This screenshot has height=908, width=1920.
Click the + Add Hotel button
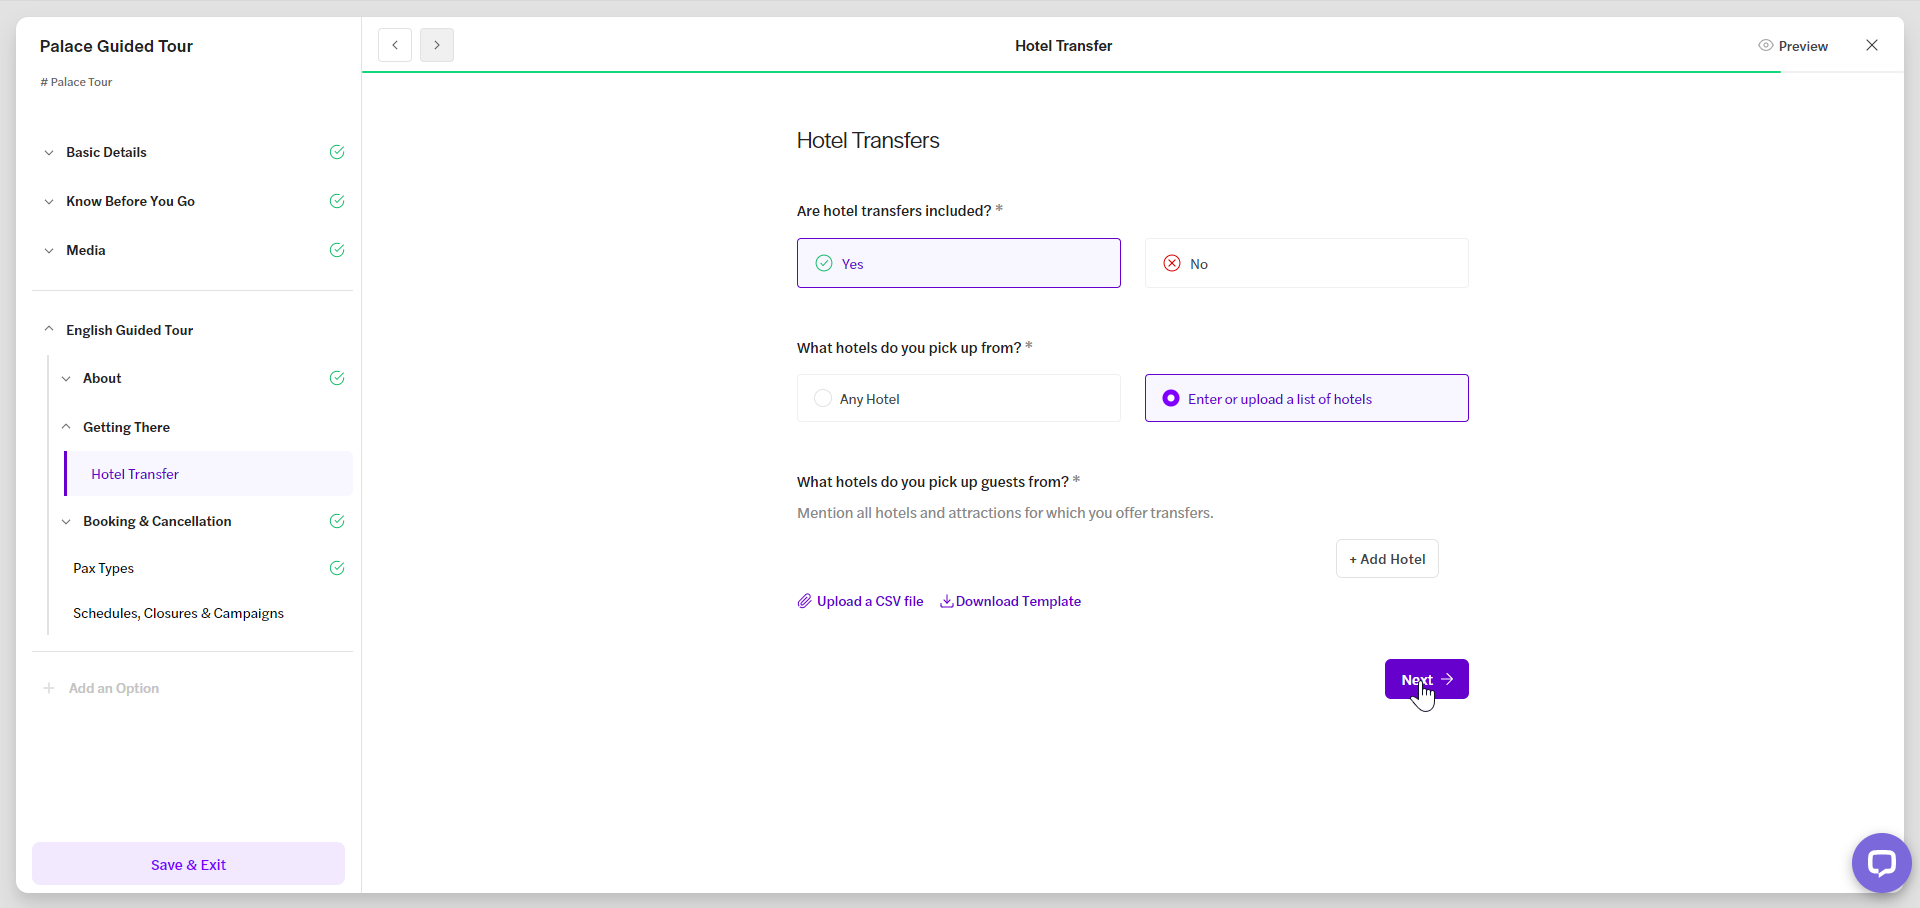tap(1387, 559)
